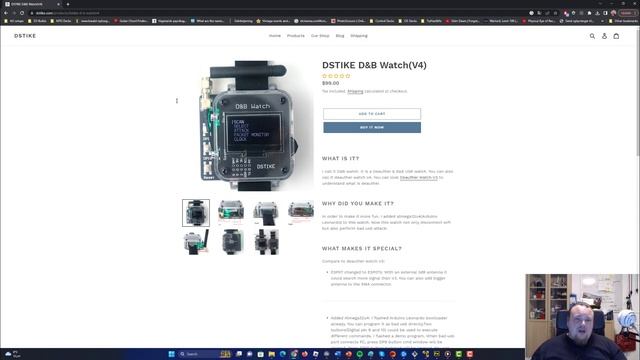
Task: Click the five-star product rating
Action: [336, 76]
